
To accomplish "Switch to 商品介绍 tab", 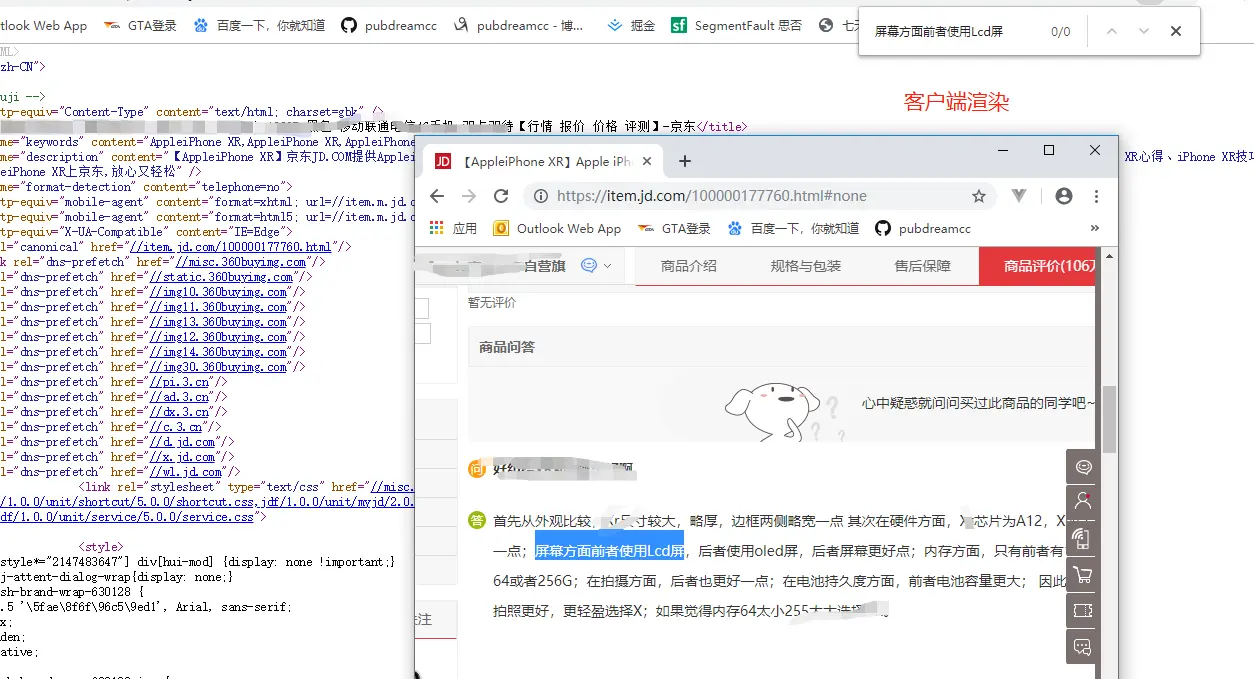I will click(x=688, y=266).
